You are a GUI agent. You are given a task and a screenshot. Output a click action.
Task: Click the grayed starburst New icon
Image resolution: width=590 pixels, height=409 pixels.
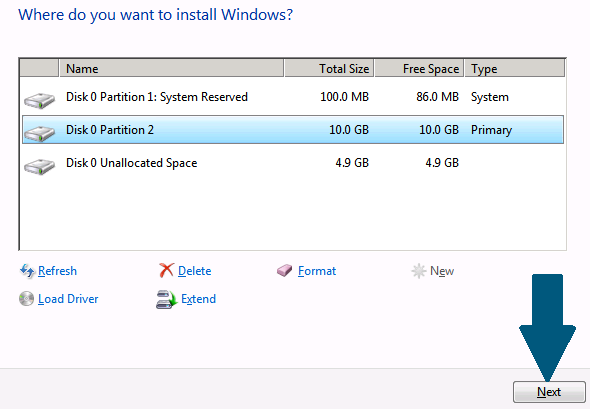(418, 271)
